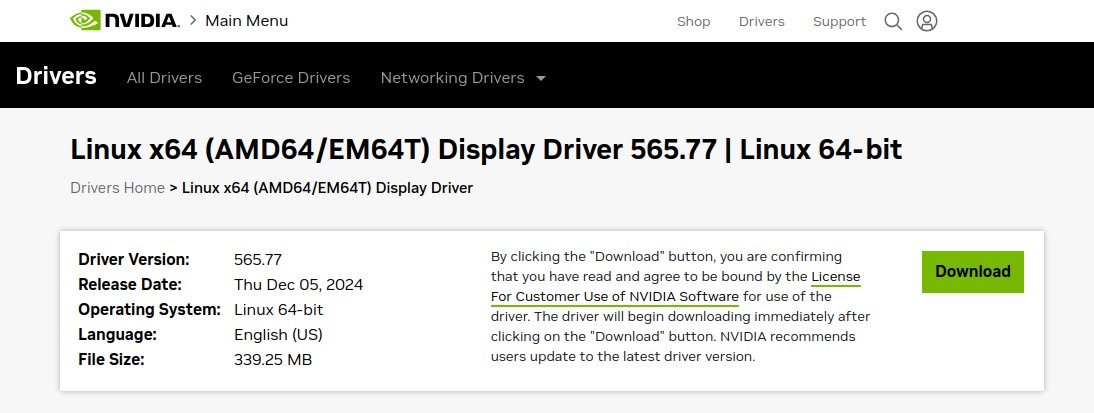Select the driver version value 565.77
This screenshot has width=1094, height=413.
point(258,260)
